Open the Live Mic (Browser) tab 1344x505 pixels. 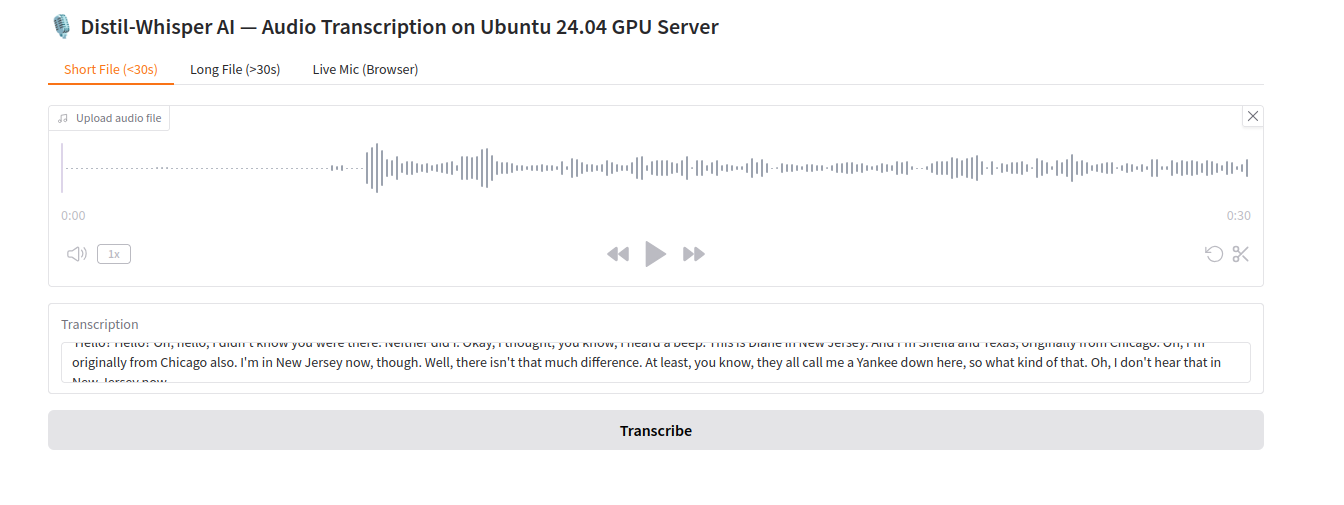point(365,69)
